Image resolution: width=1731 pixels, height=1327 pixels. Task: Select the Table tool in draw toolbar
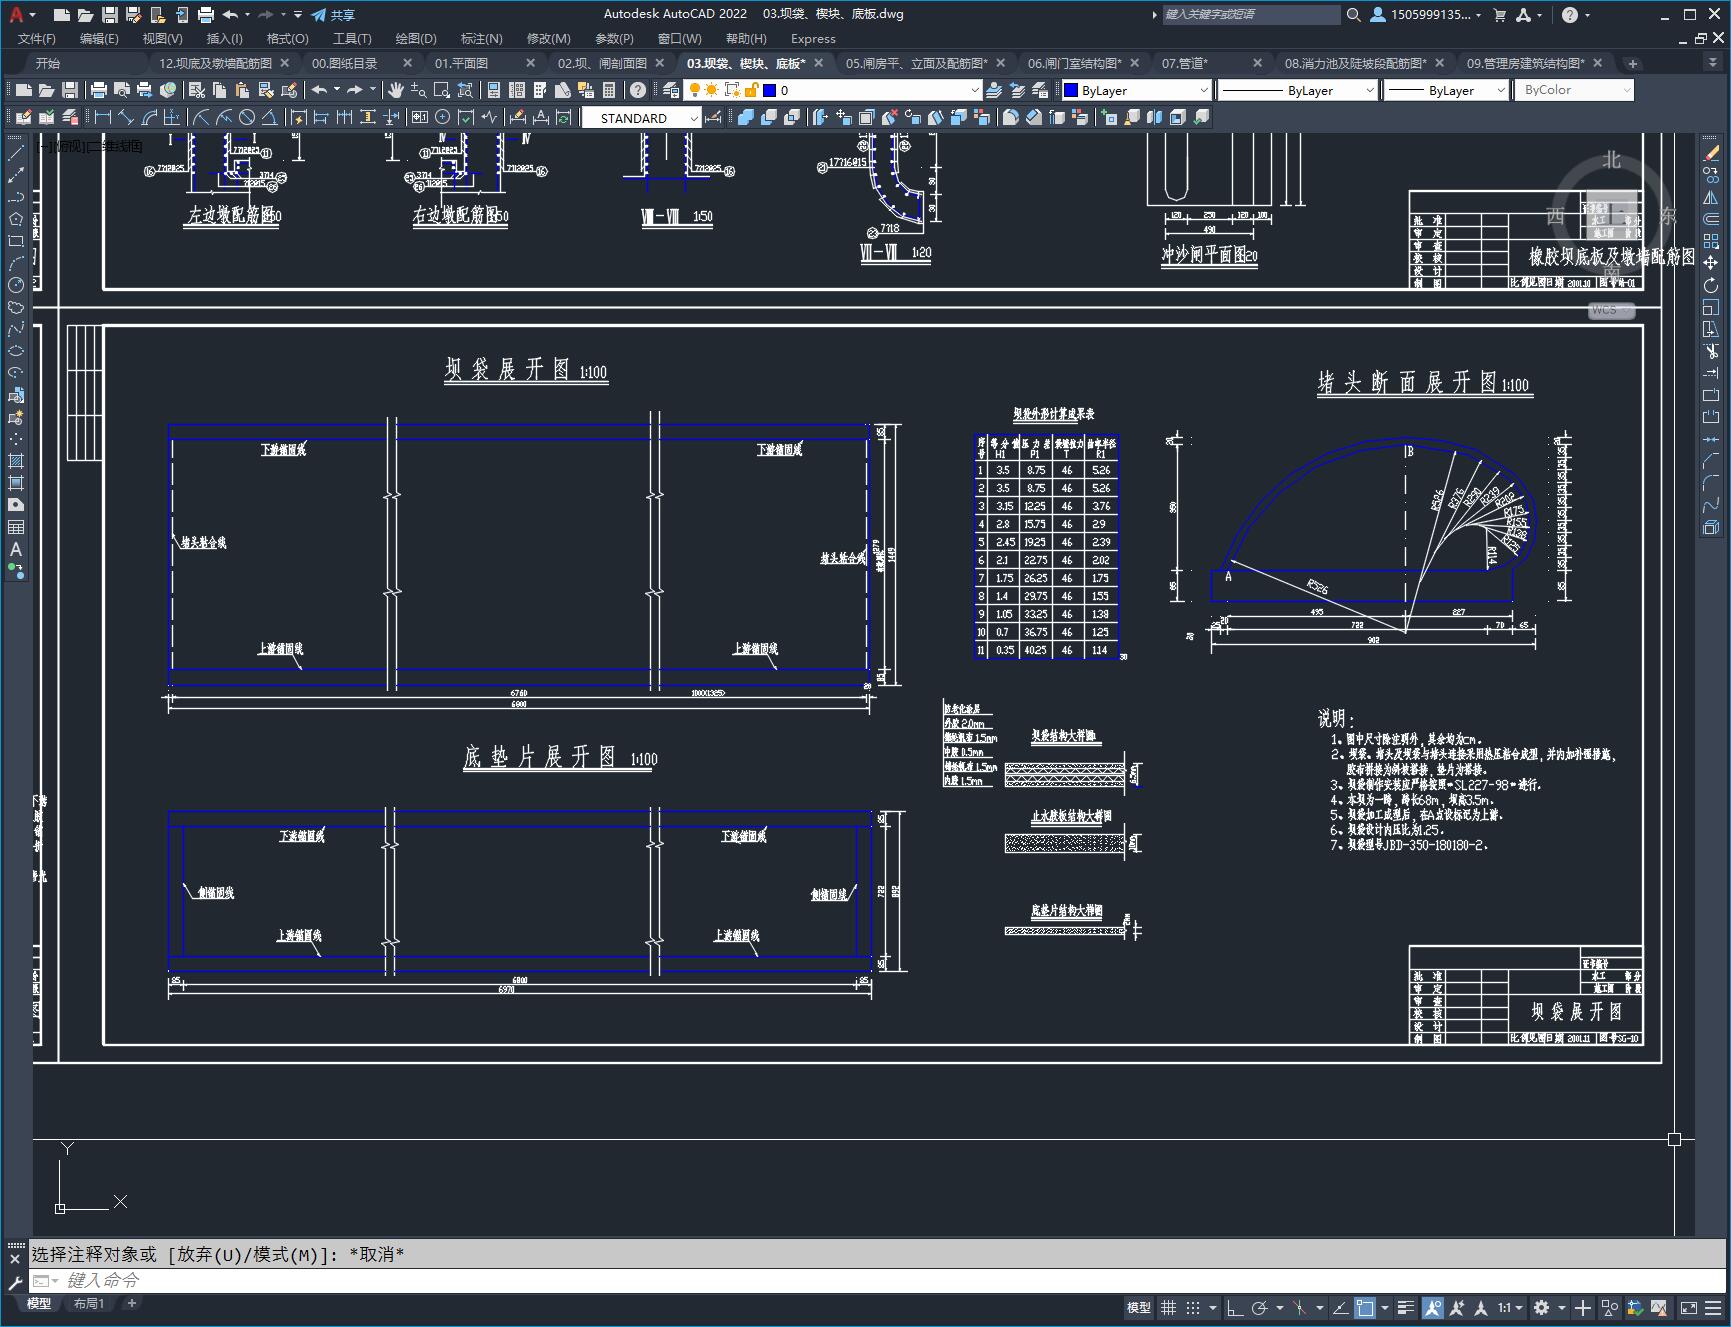(16, 527)
